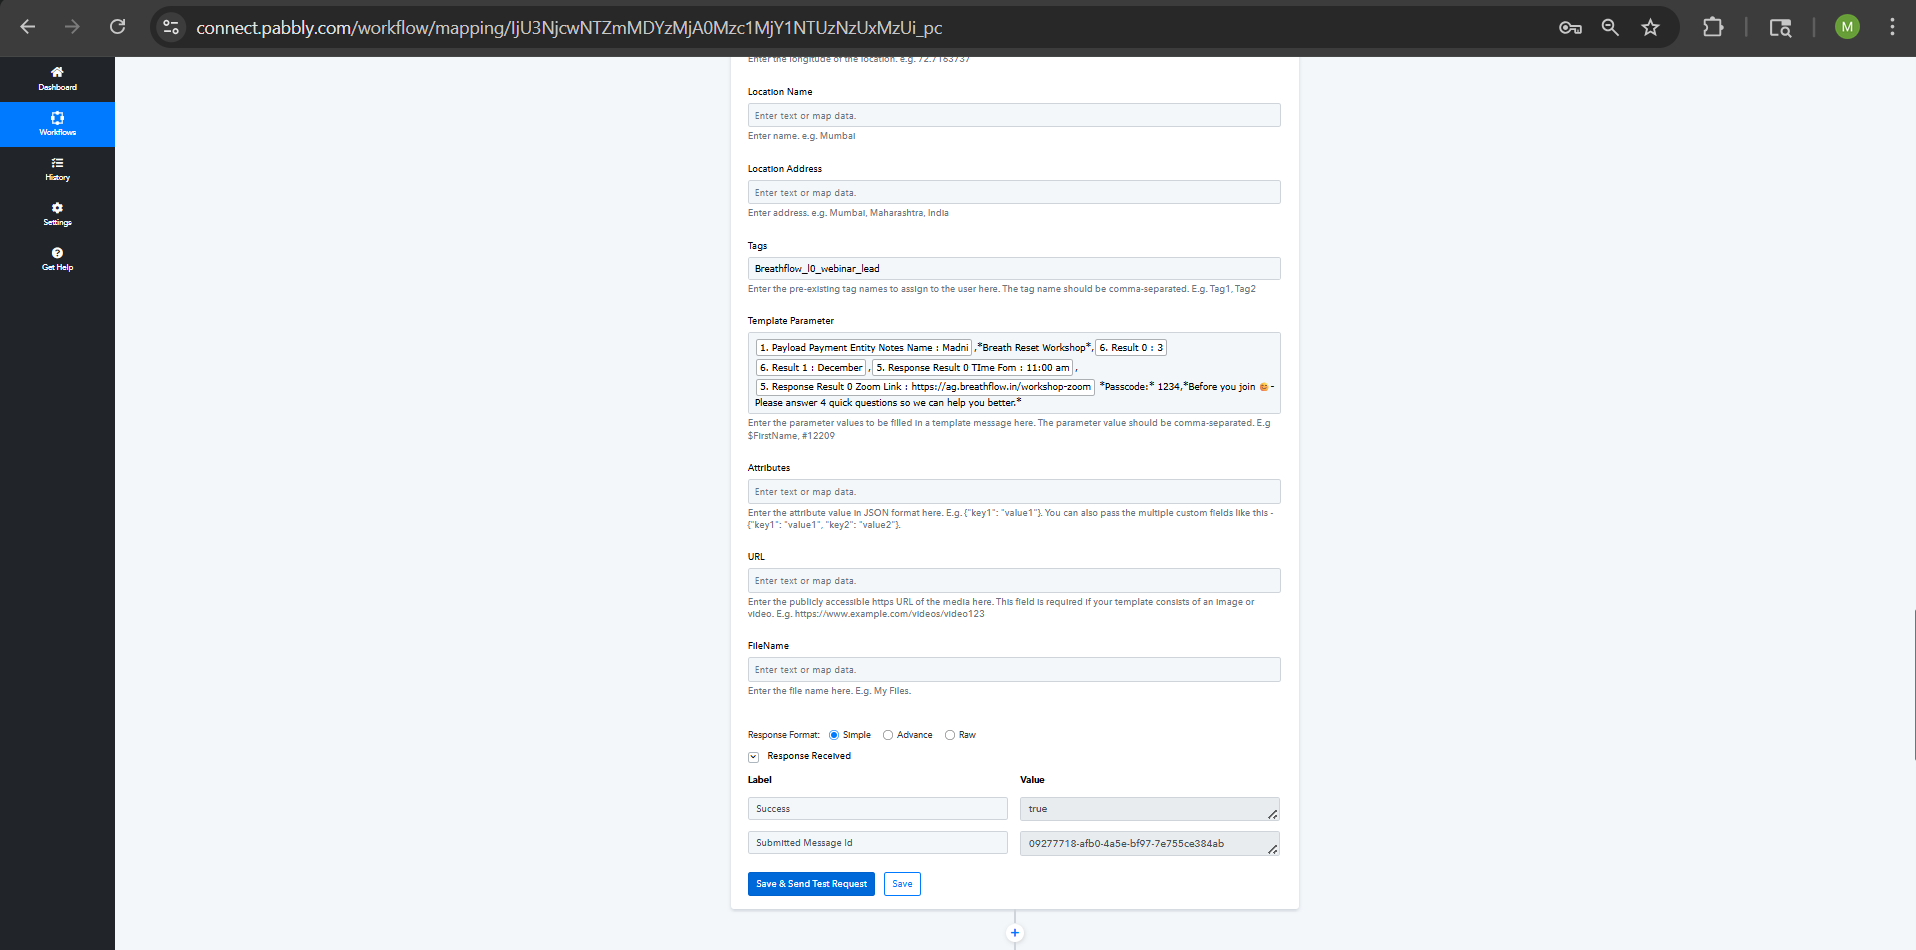The width and height of the screenshot is (1916, 950).
Task: Open browser extensions puzzle icon
Action: 1712,28
